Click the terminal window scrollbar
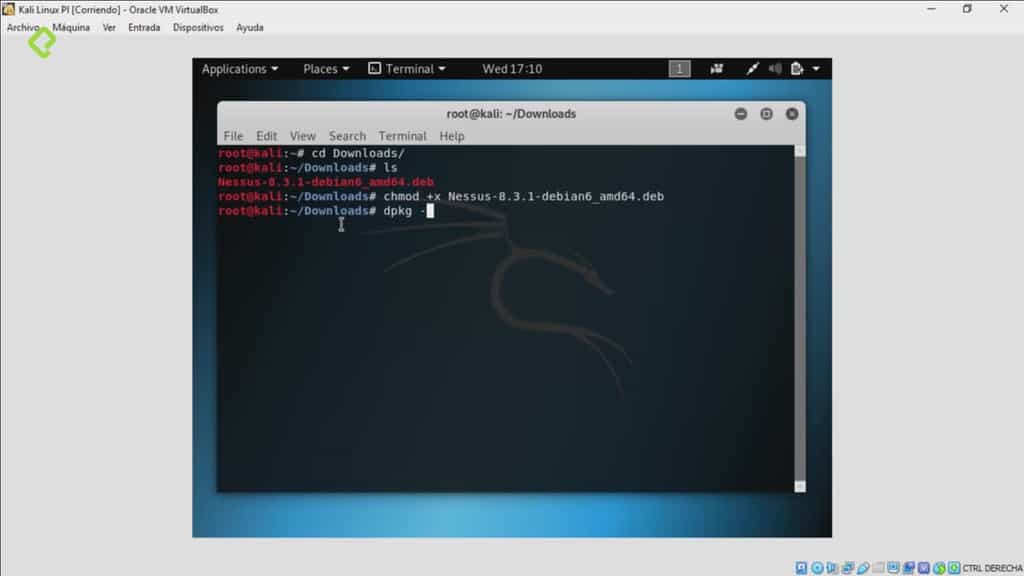The image size is (1024, 576). (x=797, y=300)
